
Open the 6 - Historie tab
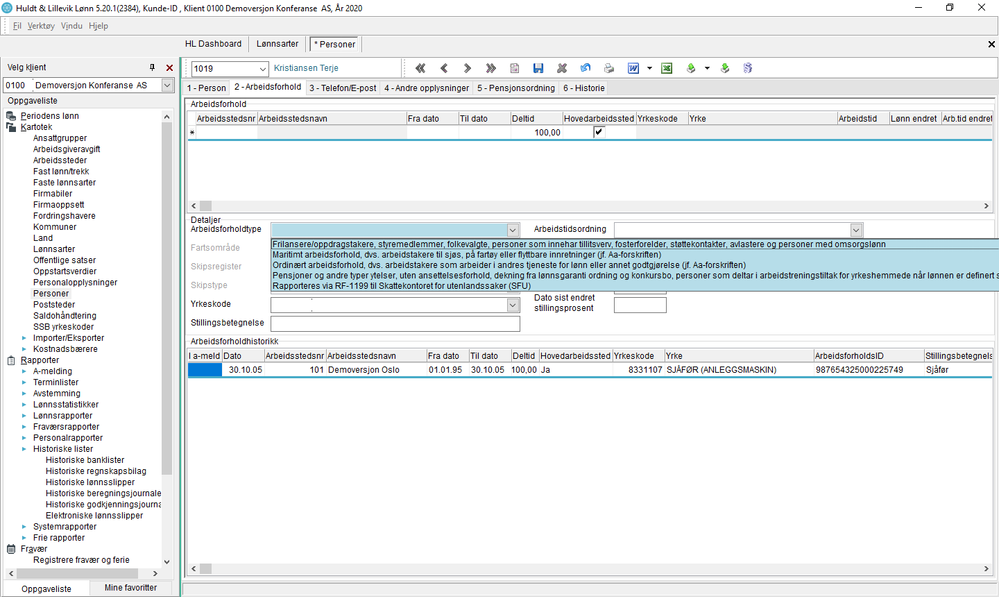point(584,88)
